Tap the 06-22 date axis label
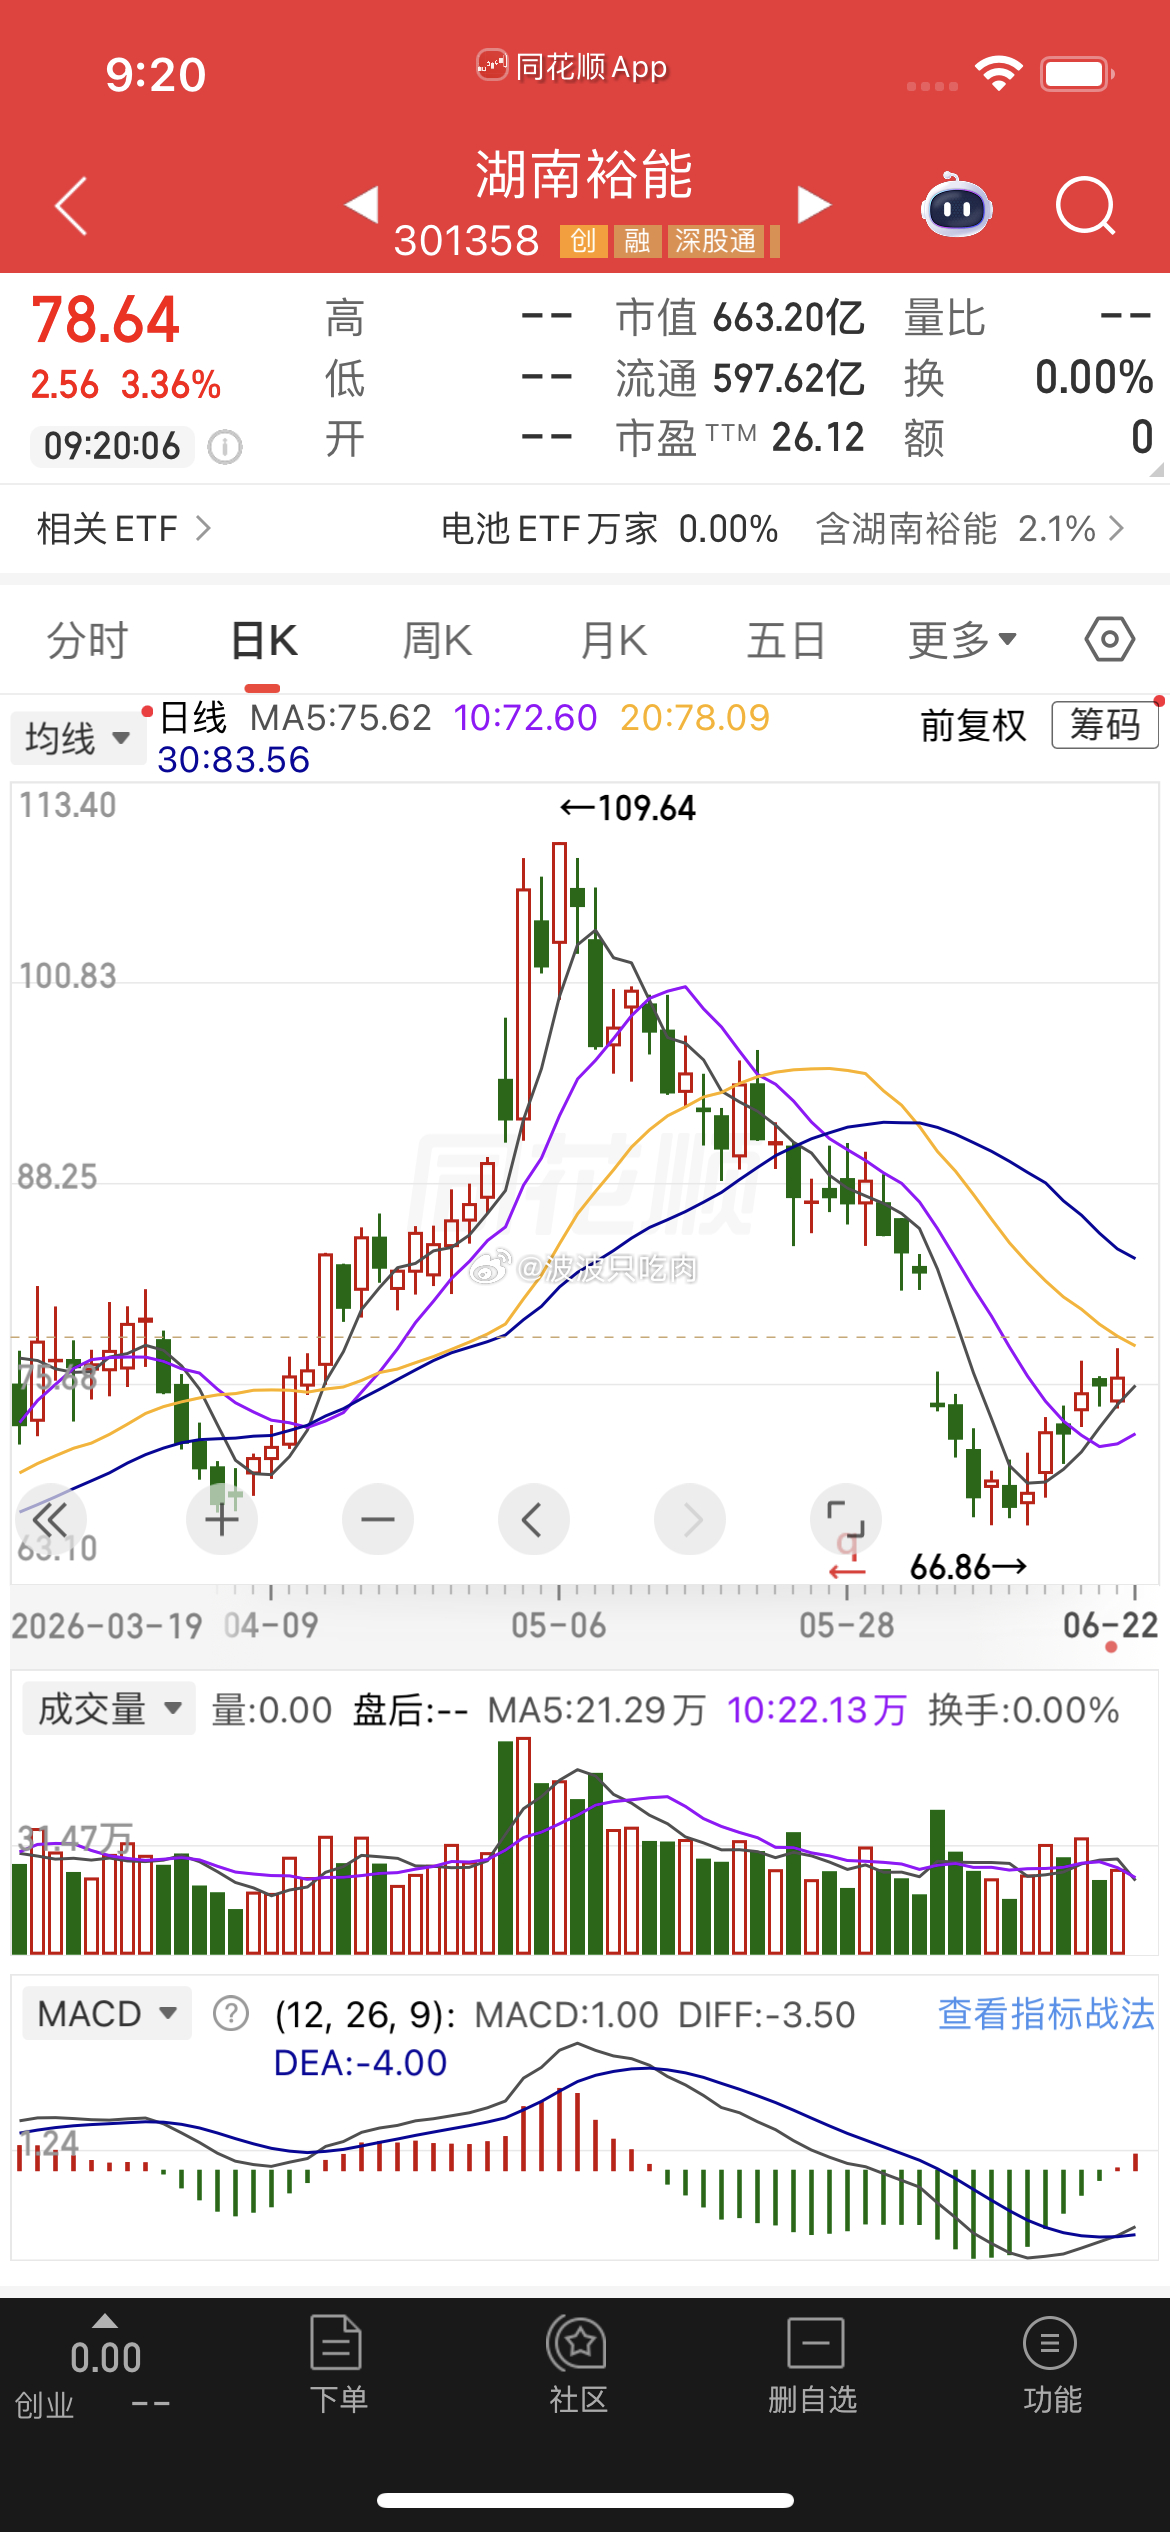 pos(1110,1625)
